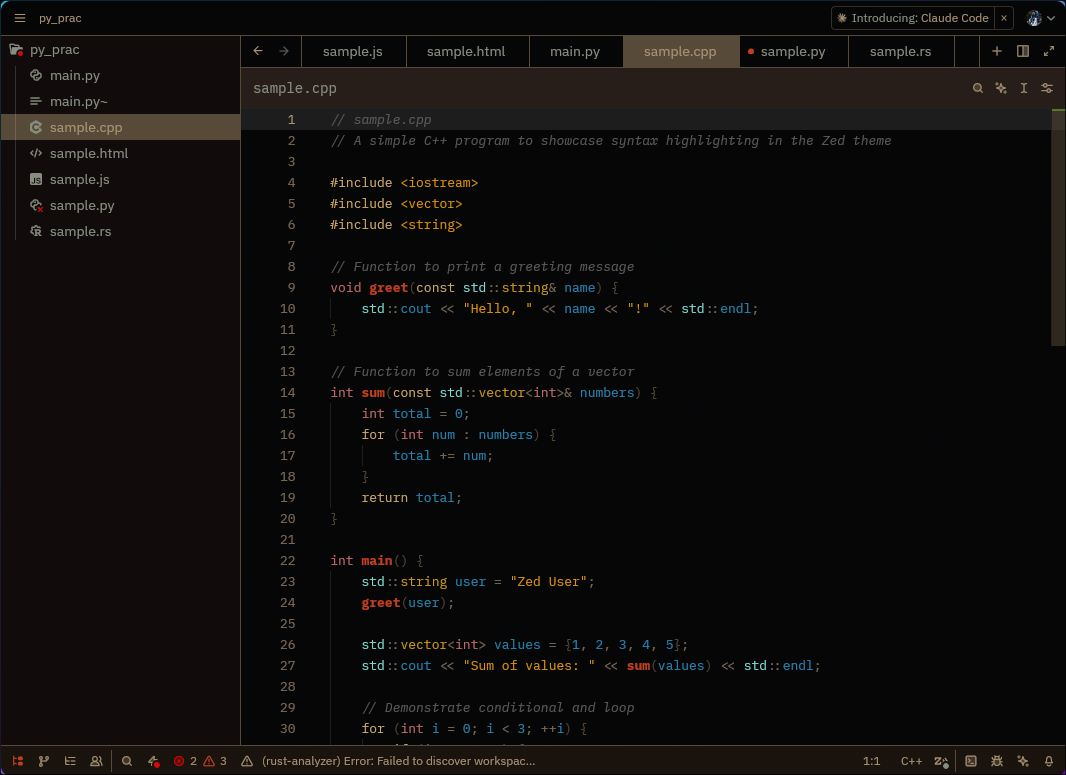This screenshot has width=1066, height=775.
Task: Go forward in navigation history
Action: tap(283, 51)
